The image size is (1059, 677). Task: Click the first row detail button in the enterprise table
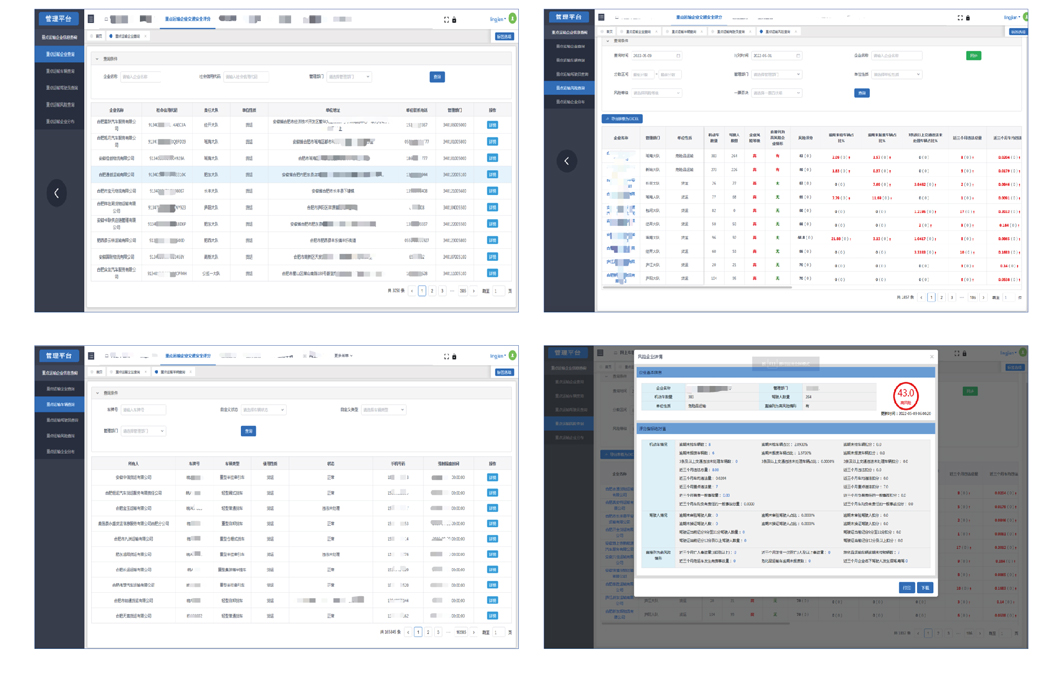tap(492, 125)
